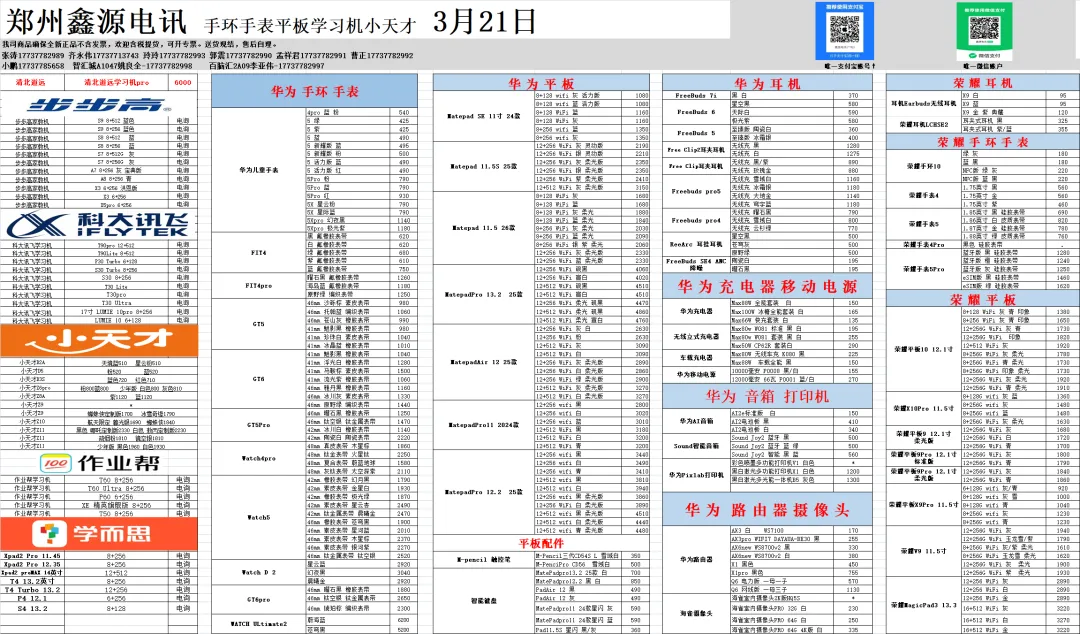Screen dimensions: 1080x634
Task: Click the GT6 category cell
Action: [x=259, y=378]
